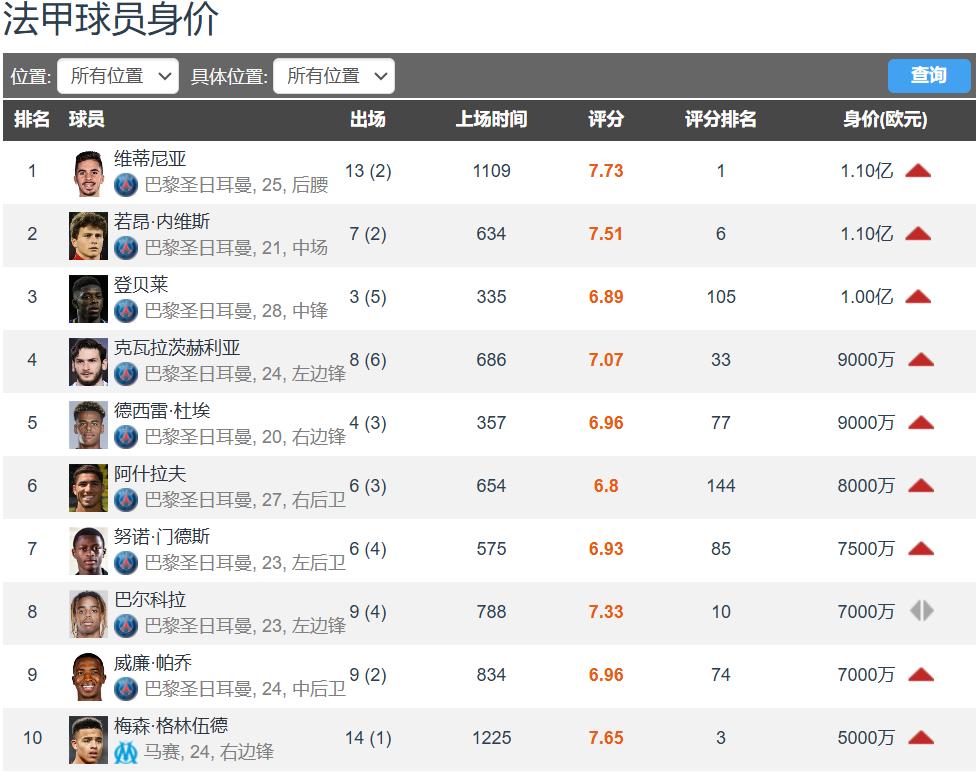The width and height of the screenshot is (976, 772).
Task: Open the 位置 dropdown
Action: coord(118,76)
